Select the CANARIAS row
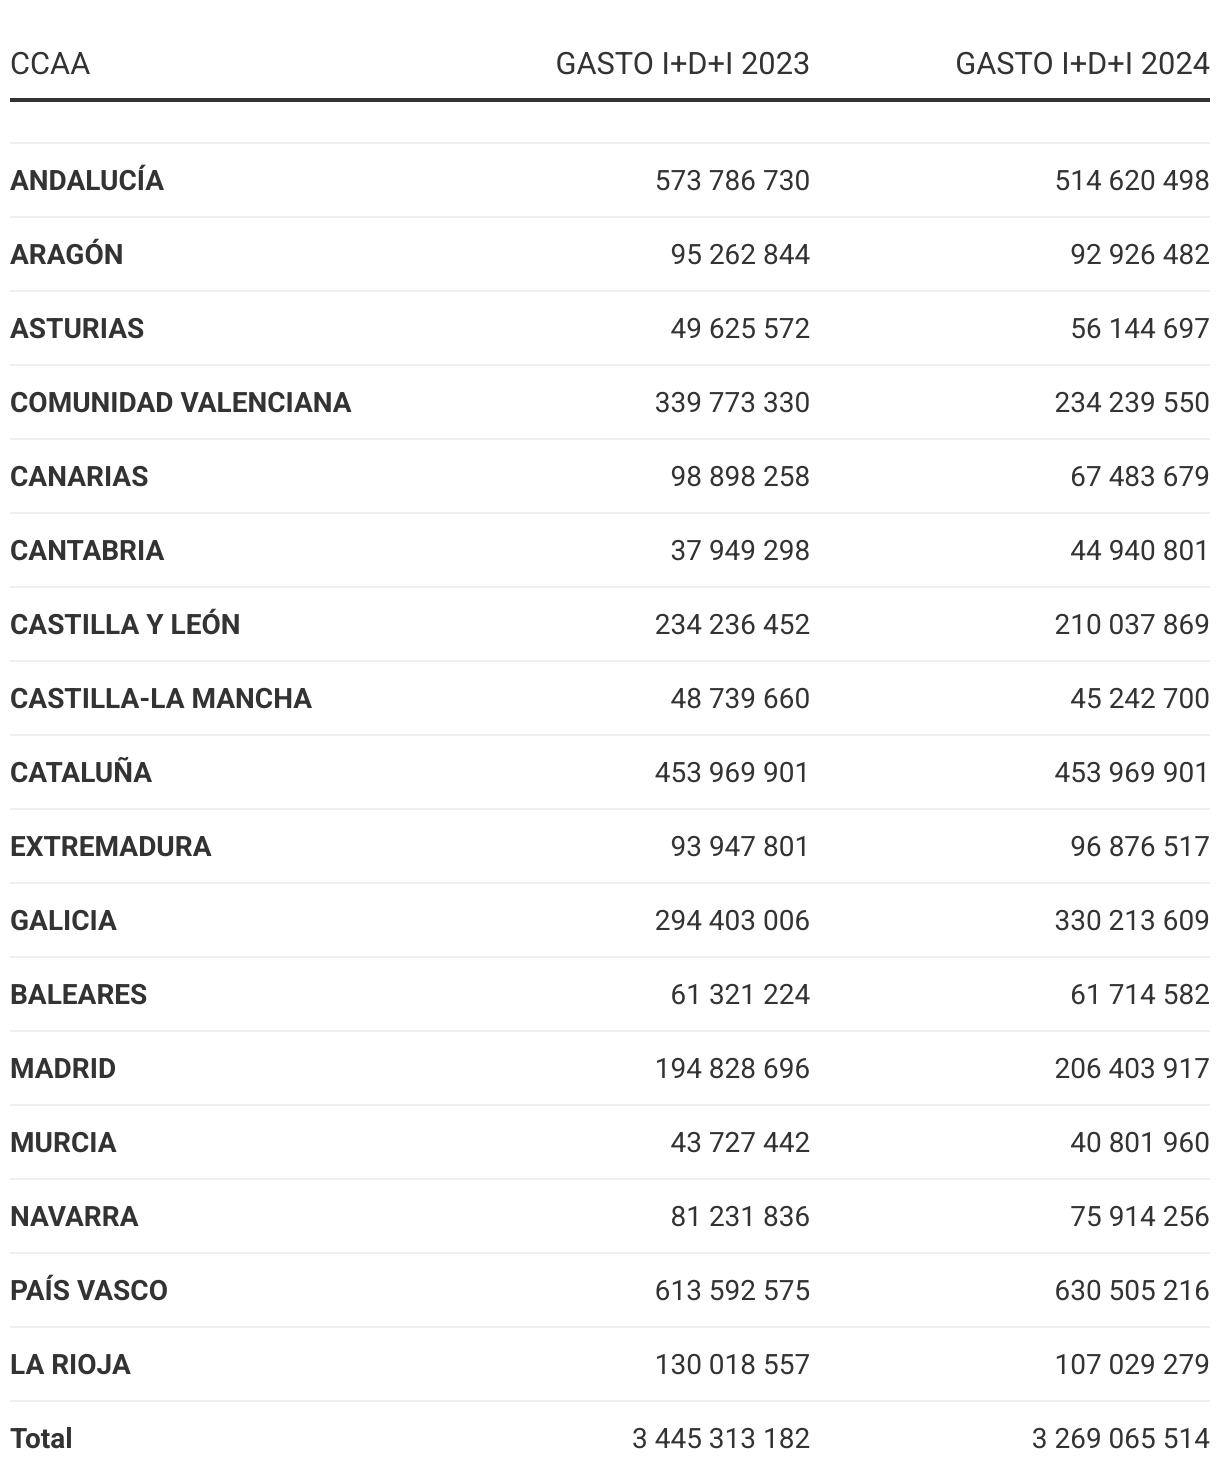 click(x=79, y=477)
